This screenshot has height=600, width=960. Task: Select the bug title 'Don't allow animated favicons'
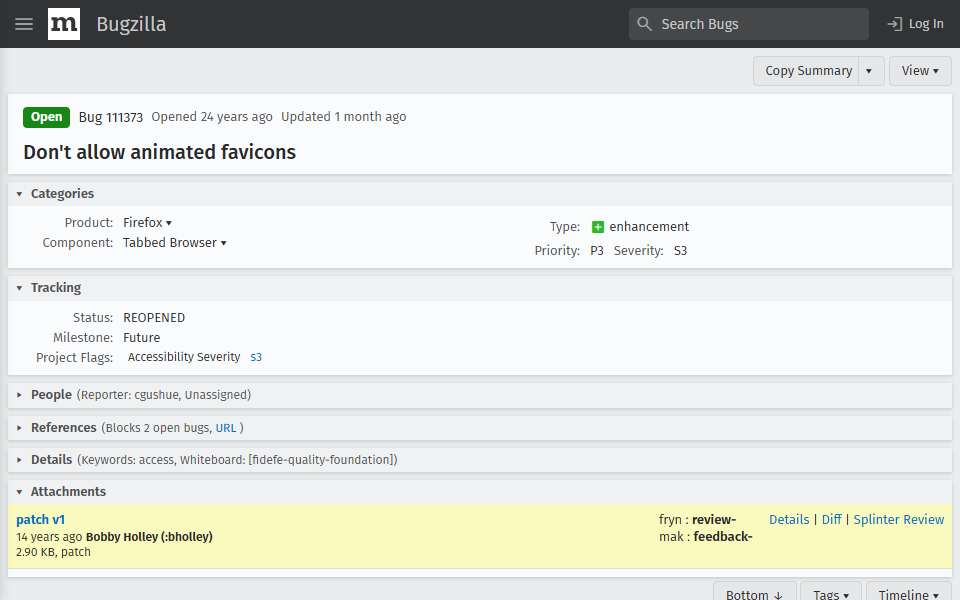coord(159,152)
